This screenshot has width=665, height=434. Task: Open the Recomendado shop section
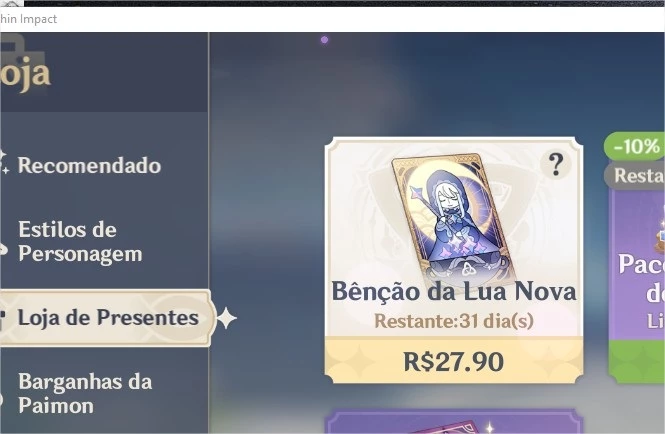pyautogui.click(x=89, y=165)
